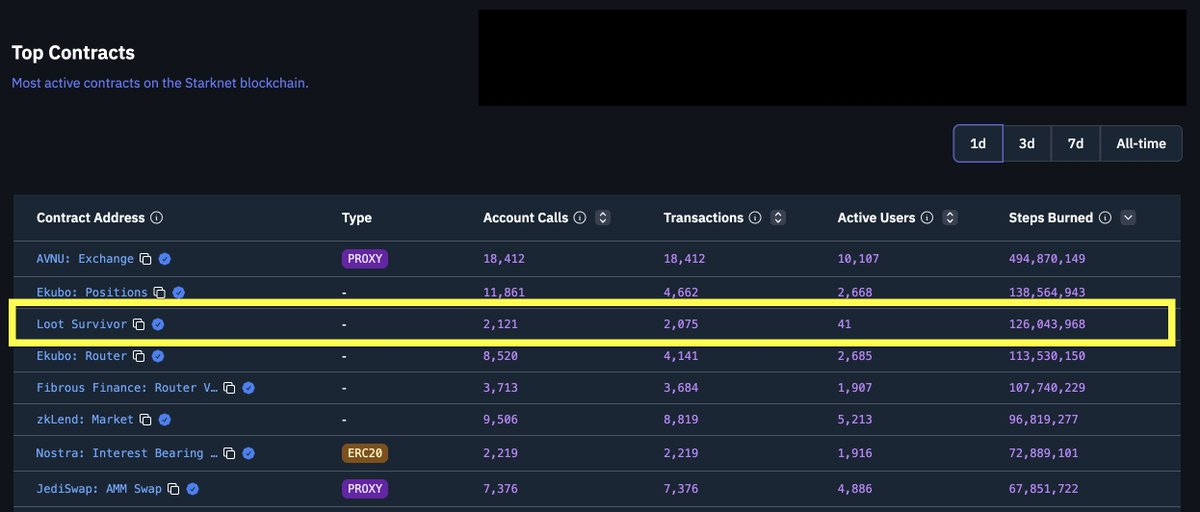Show info tooltip for Steps Burned column
1200x512 pixels.
coord(1105,218)
